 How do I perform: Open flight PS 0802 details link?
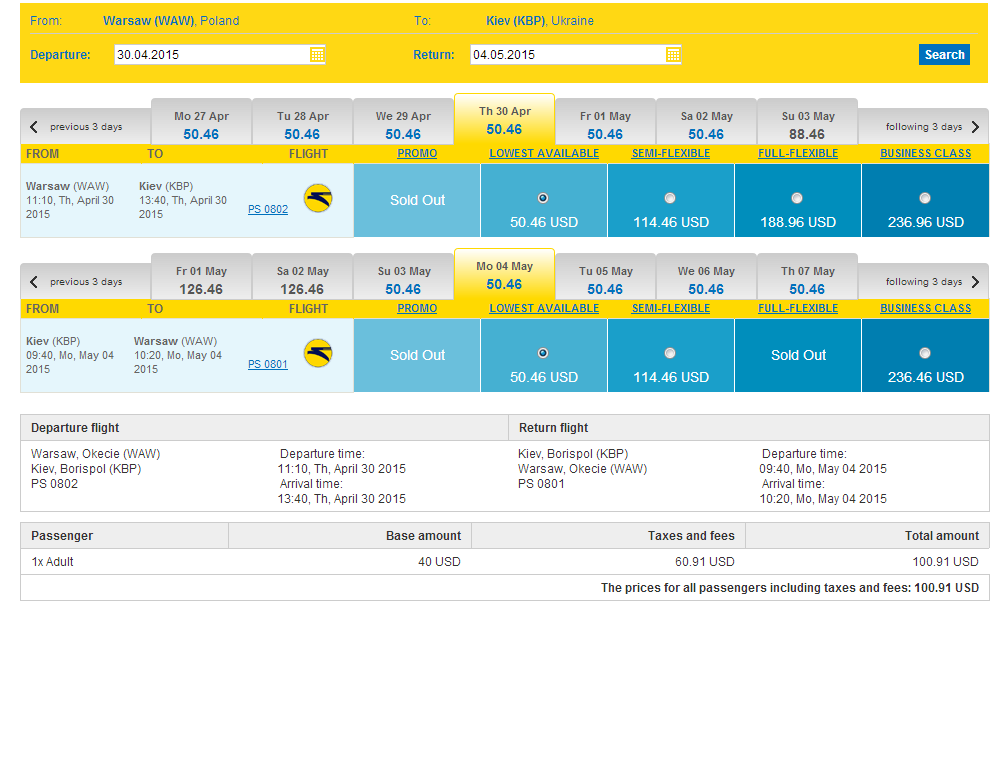268,209
